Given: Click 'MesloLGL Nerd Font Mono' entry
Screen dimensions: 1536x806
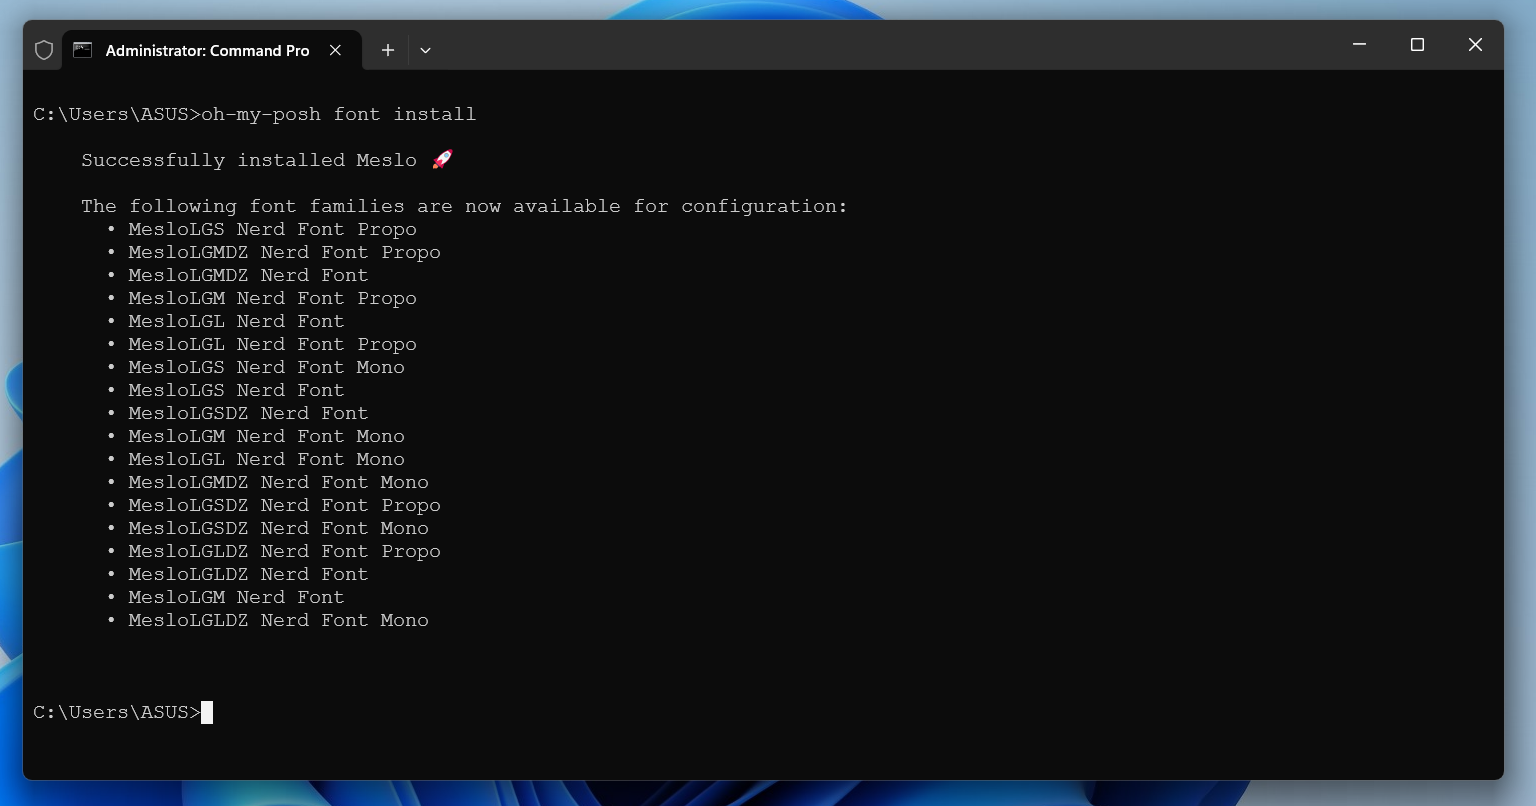Looking at the screenshot, I should [266, 459].
